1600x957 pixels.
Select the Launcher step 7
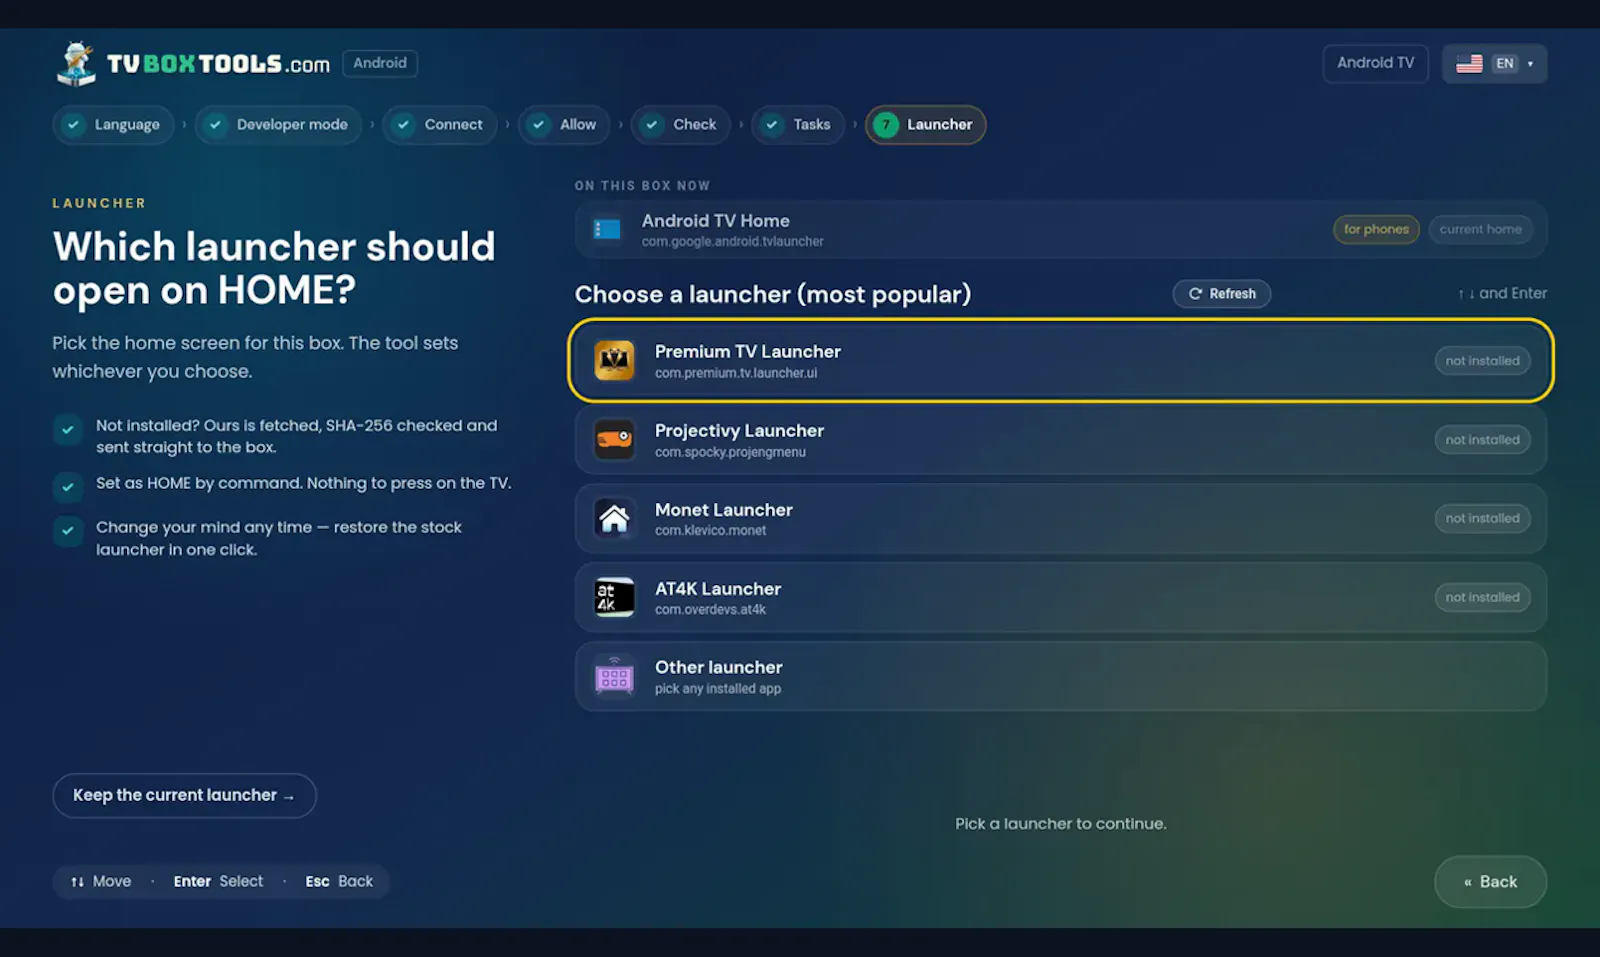926,125
